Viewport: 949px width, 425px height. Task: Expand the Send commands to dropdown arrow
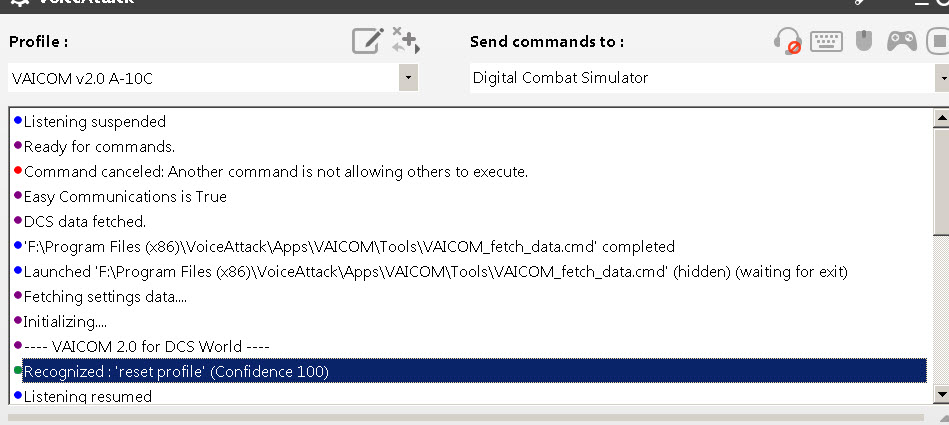(943, 78)
